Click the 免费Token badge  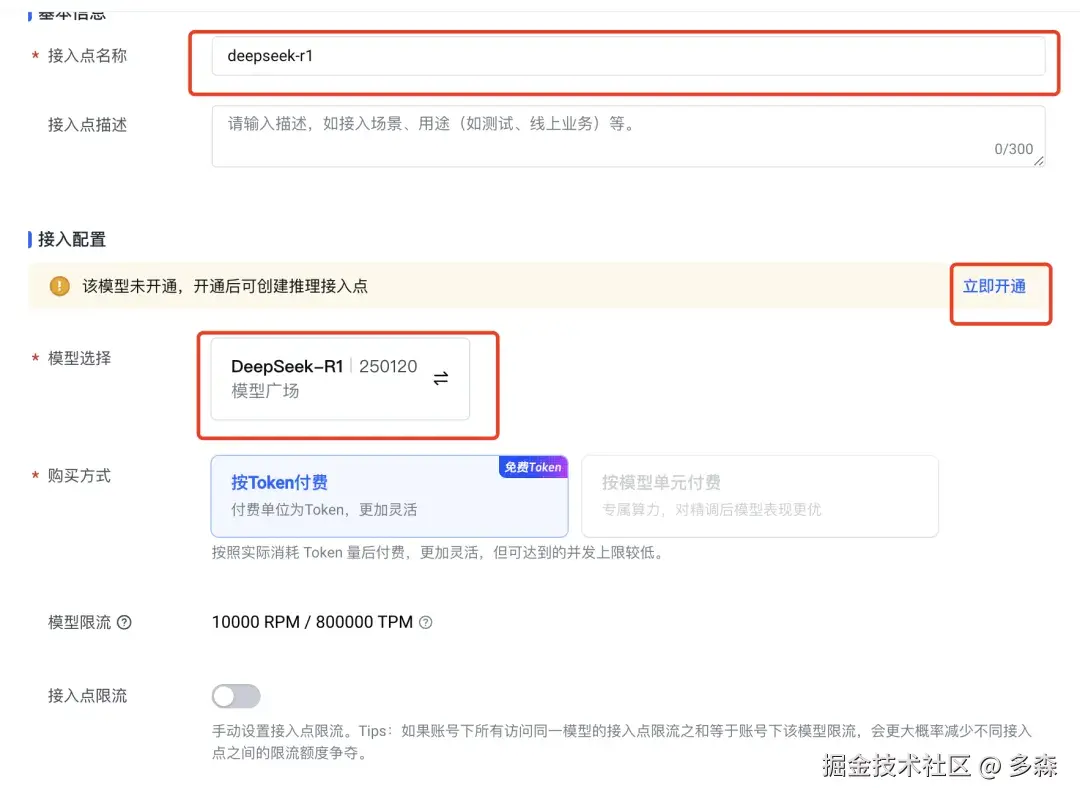pos(533,467)
